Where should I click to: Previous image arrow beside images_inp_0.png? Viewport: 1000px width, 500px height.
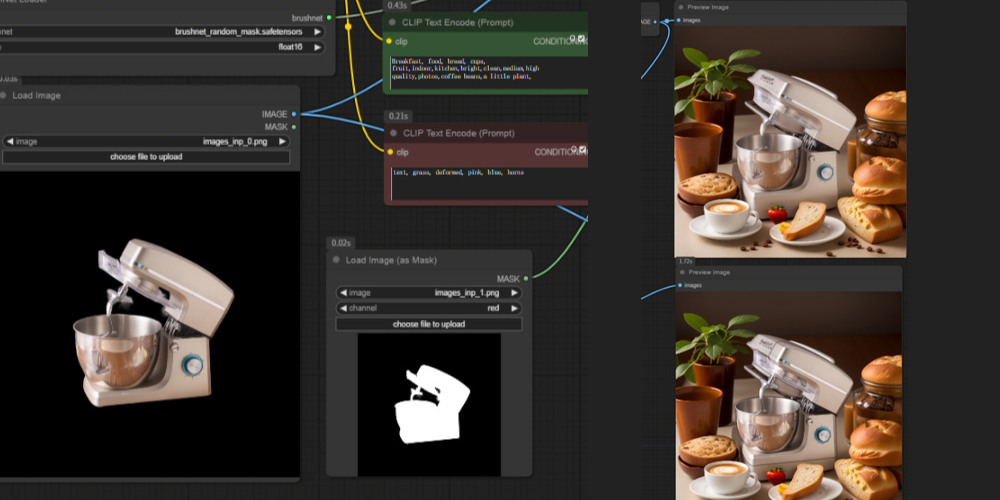[10, 142]
